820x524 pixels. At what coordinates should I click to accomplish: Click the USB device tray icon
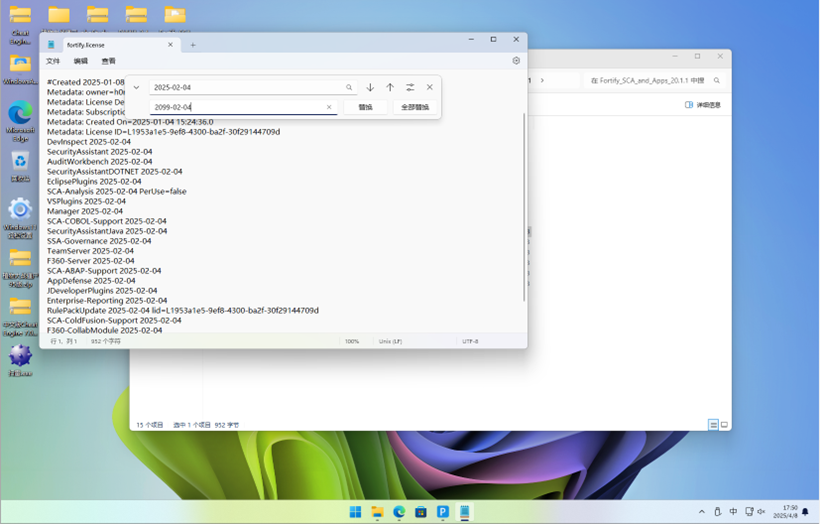point(718,511)
